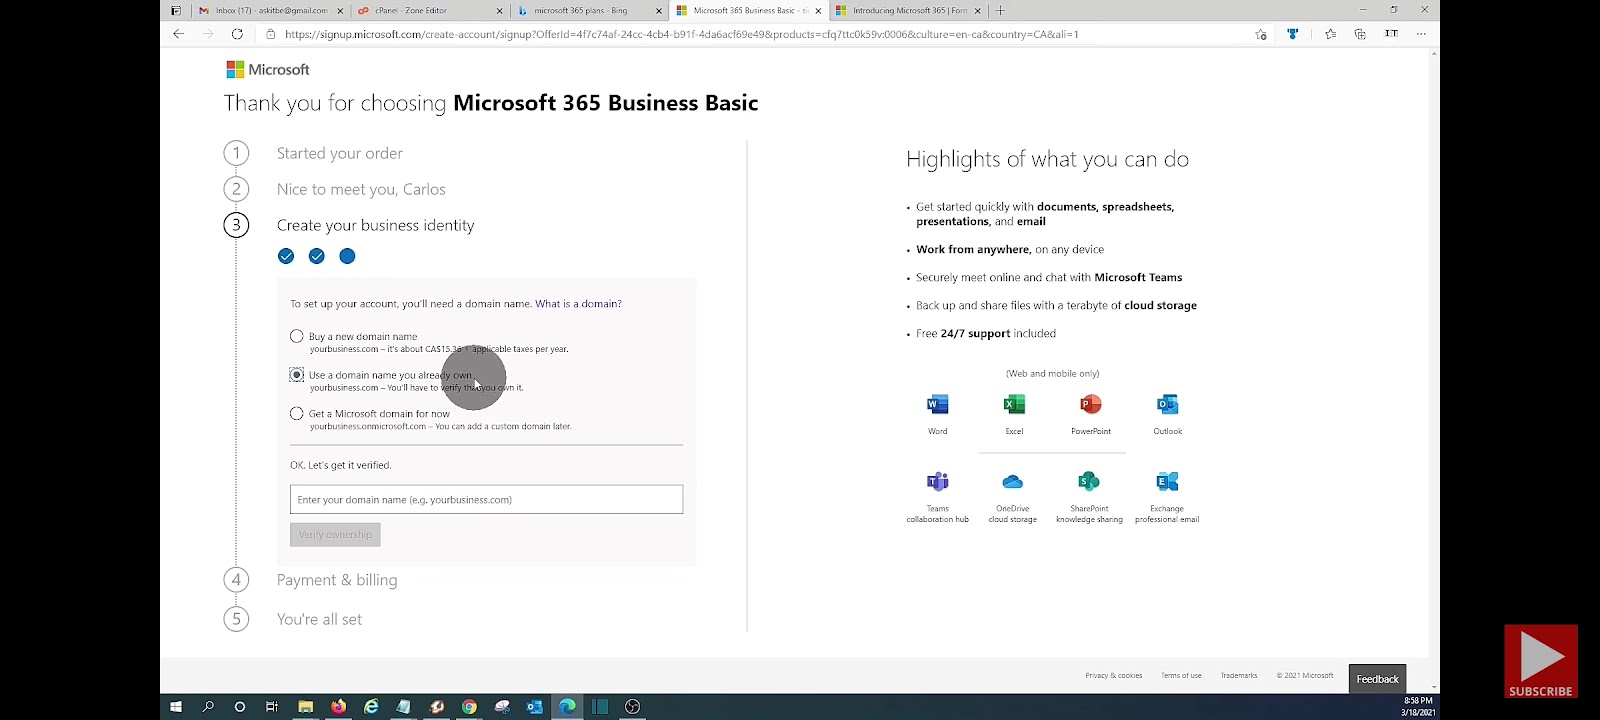Click the browser address bar URL
Viewport: 1600px width, 720px height.
[682, 34]
